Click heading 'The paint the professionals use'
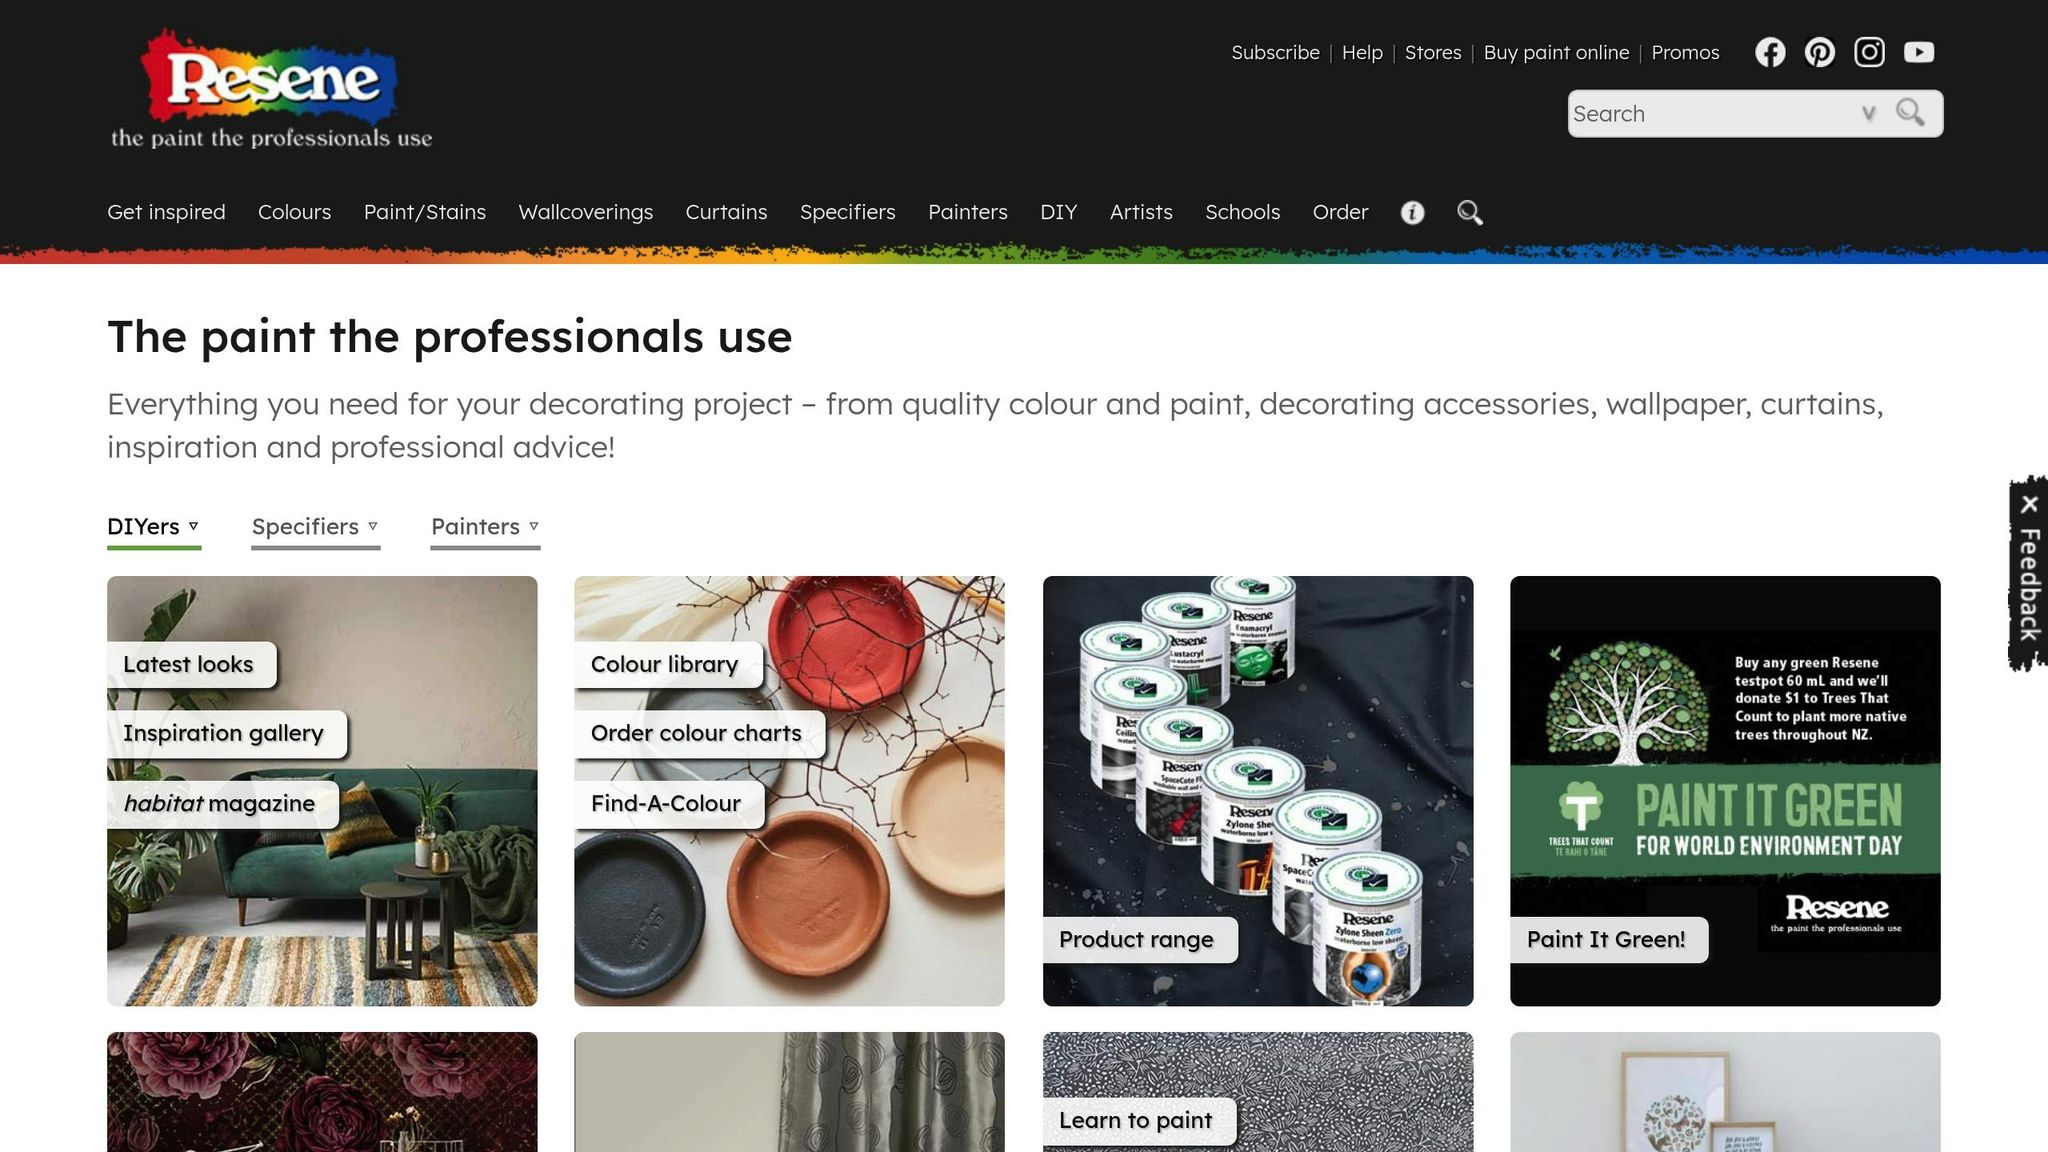 coord(450,337)
